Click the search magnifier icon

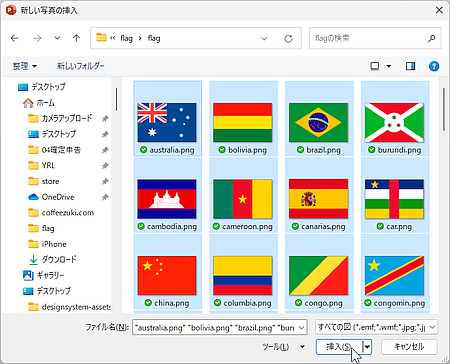pyautogui.click(x=432, y=38)
